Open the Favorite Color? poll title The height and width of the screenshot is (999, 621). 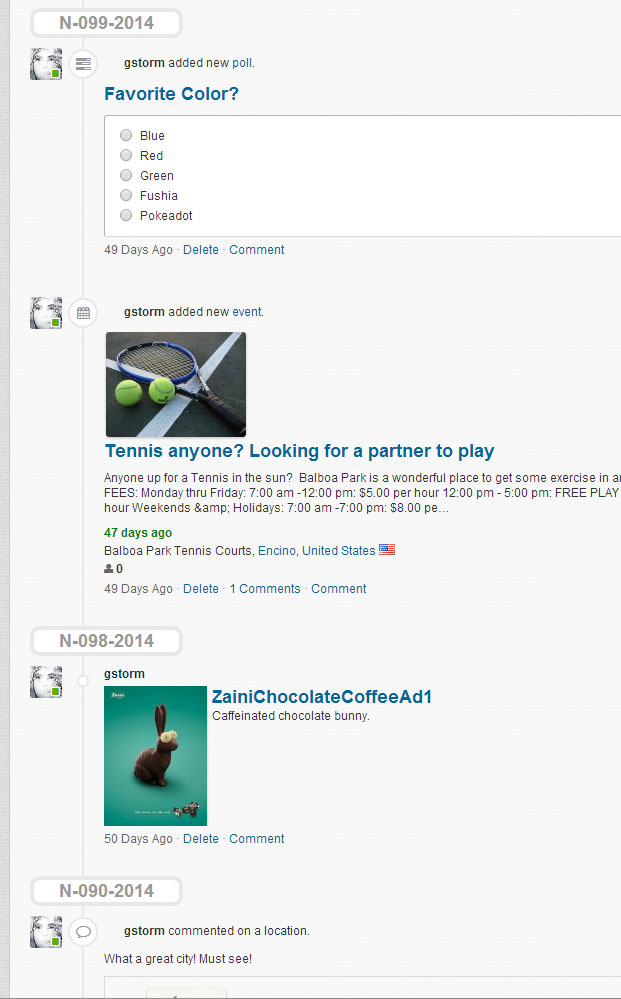click(x=171, y=94)
